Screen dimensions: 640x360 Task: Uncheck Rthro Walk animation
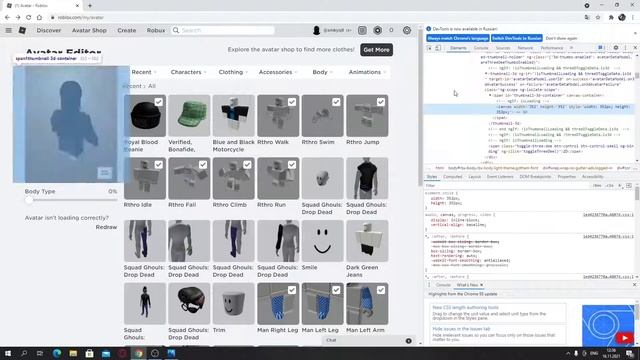coord(292,102)
